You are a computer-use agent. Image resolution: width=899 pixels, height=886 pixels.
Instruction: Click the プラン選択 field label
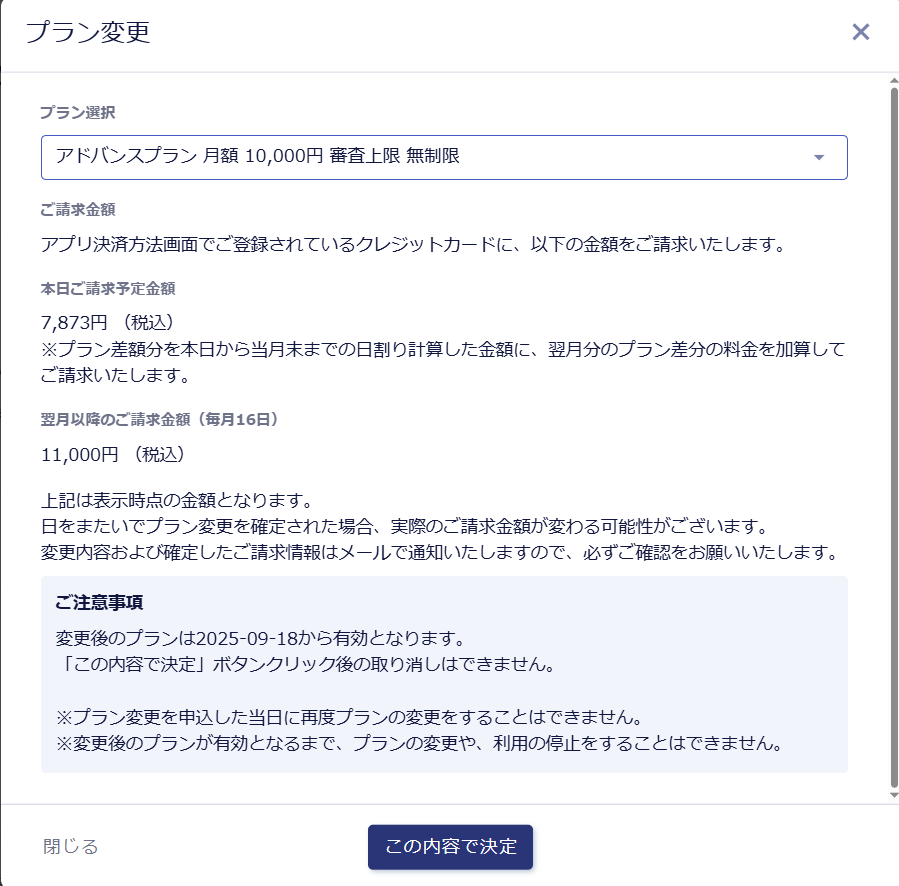[x=78, y=112]
